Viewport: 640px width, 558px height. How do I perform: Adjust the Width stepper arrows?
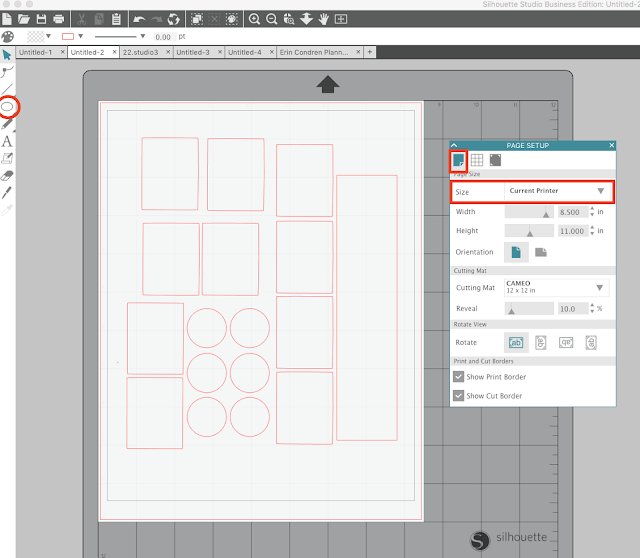click(592, 211)
